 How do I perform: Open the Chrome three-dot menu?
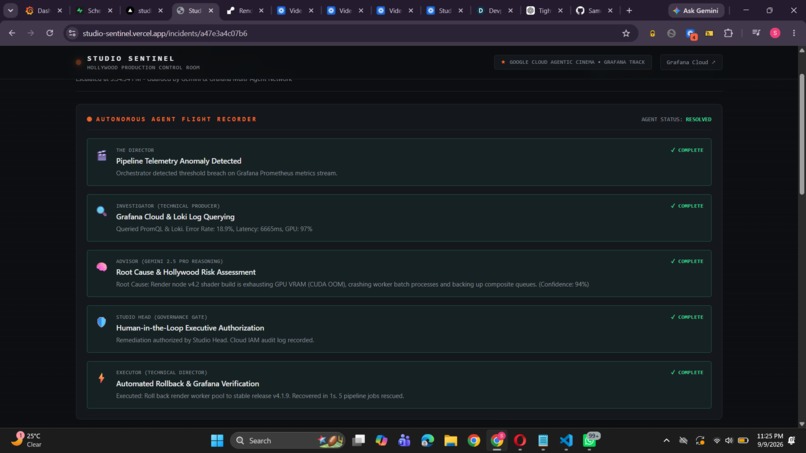(794, 33)
